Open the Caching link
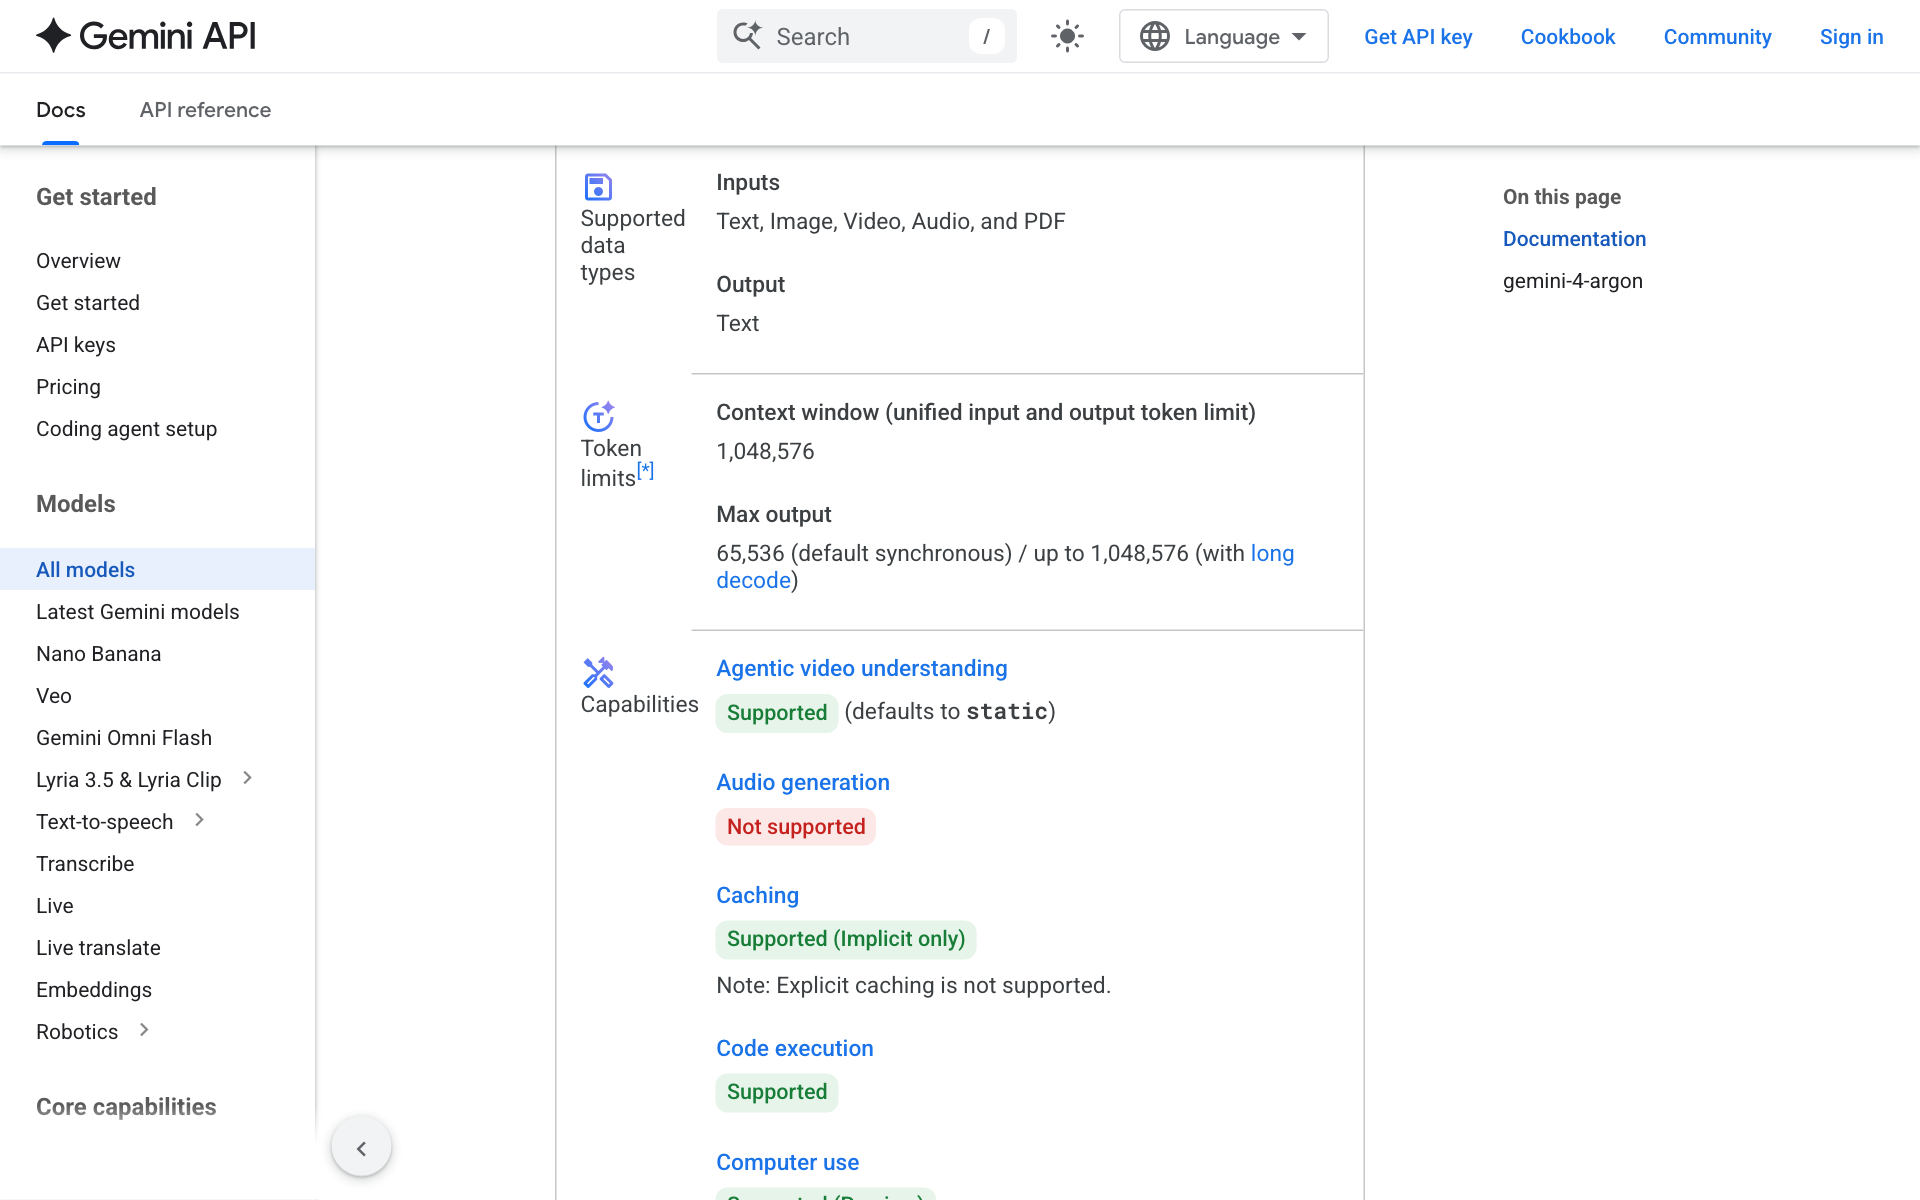 [757, 895]
